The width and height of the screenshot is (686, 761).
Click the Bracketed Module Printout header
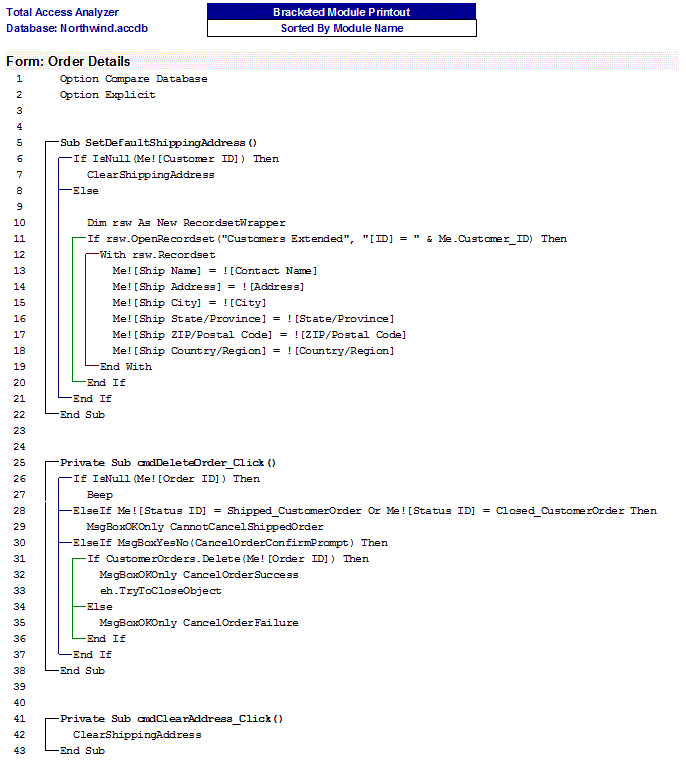(341, 12)
